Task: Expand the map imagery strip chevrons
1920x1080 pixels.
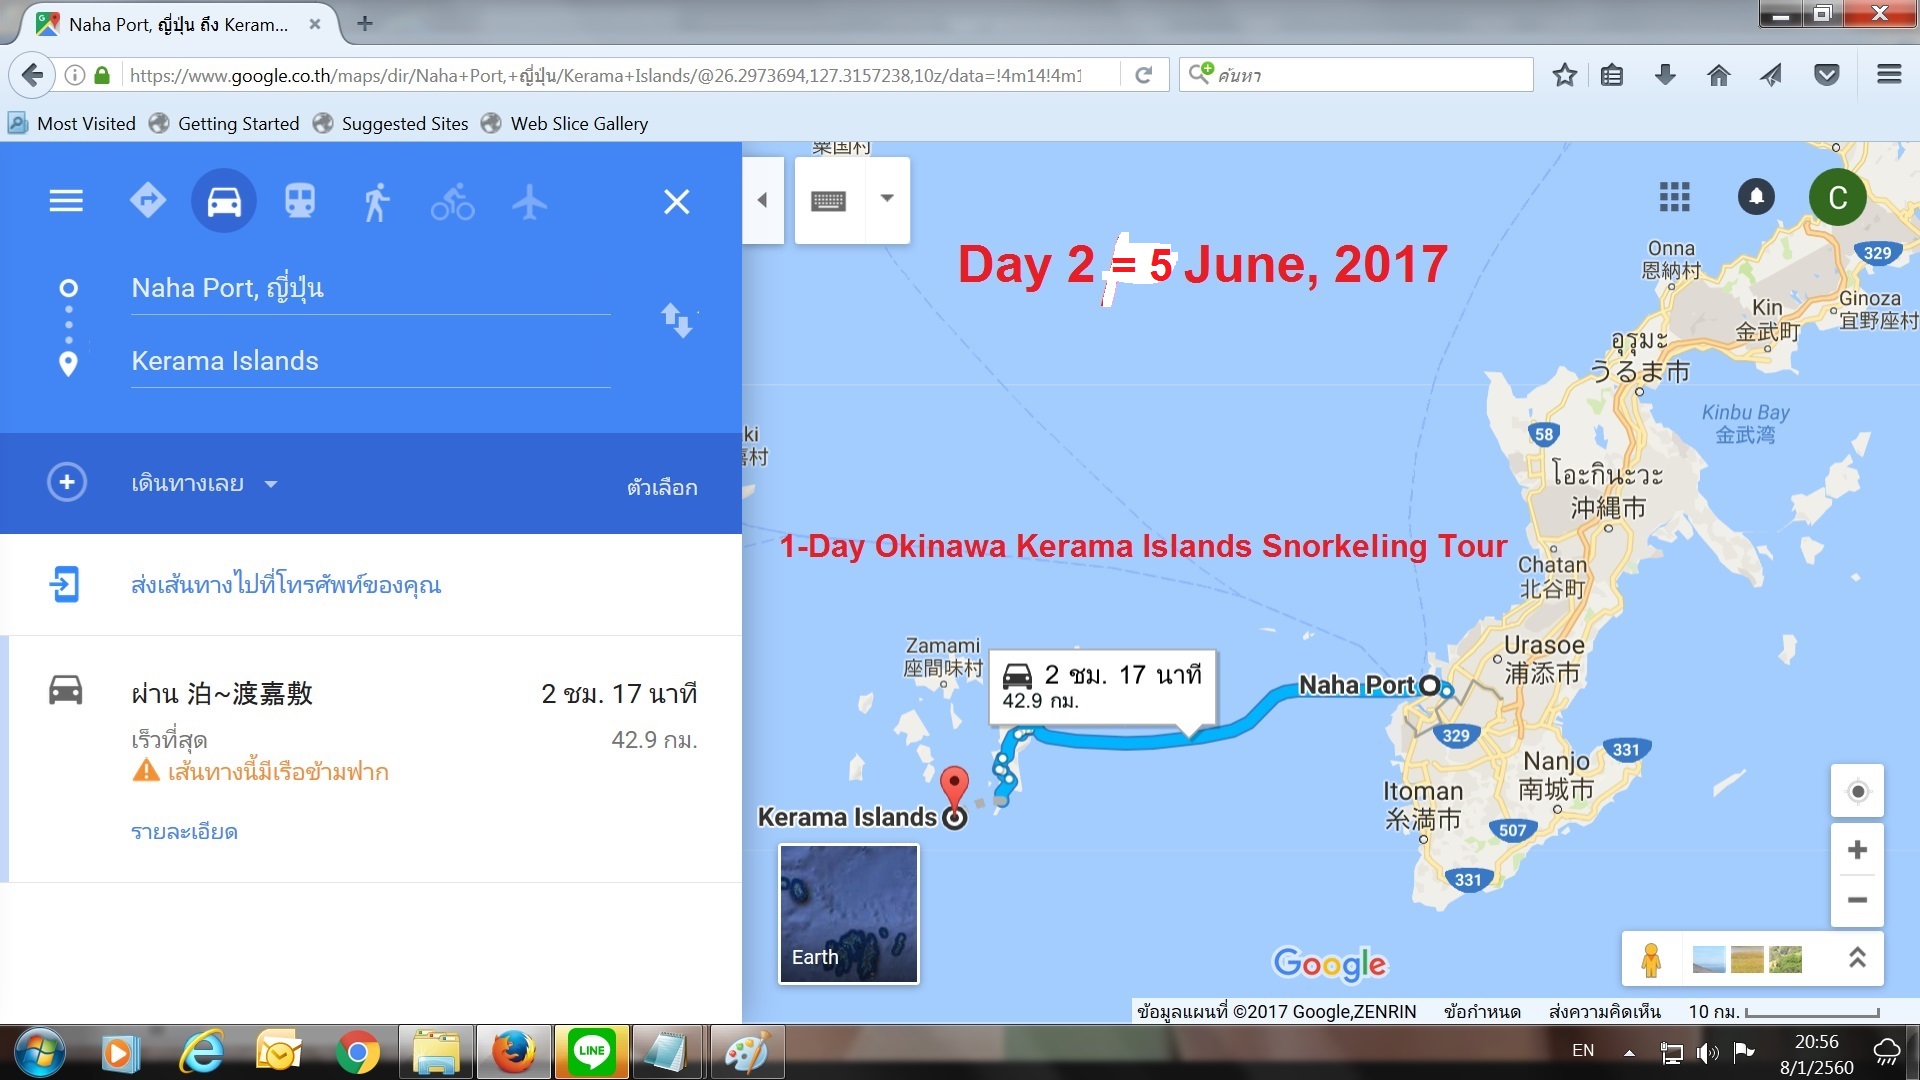Action: point(1857,958)
